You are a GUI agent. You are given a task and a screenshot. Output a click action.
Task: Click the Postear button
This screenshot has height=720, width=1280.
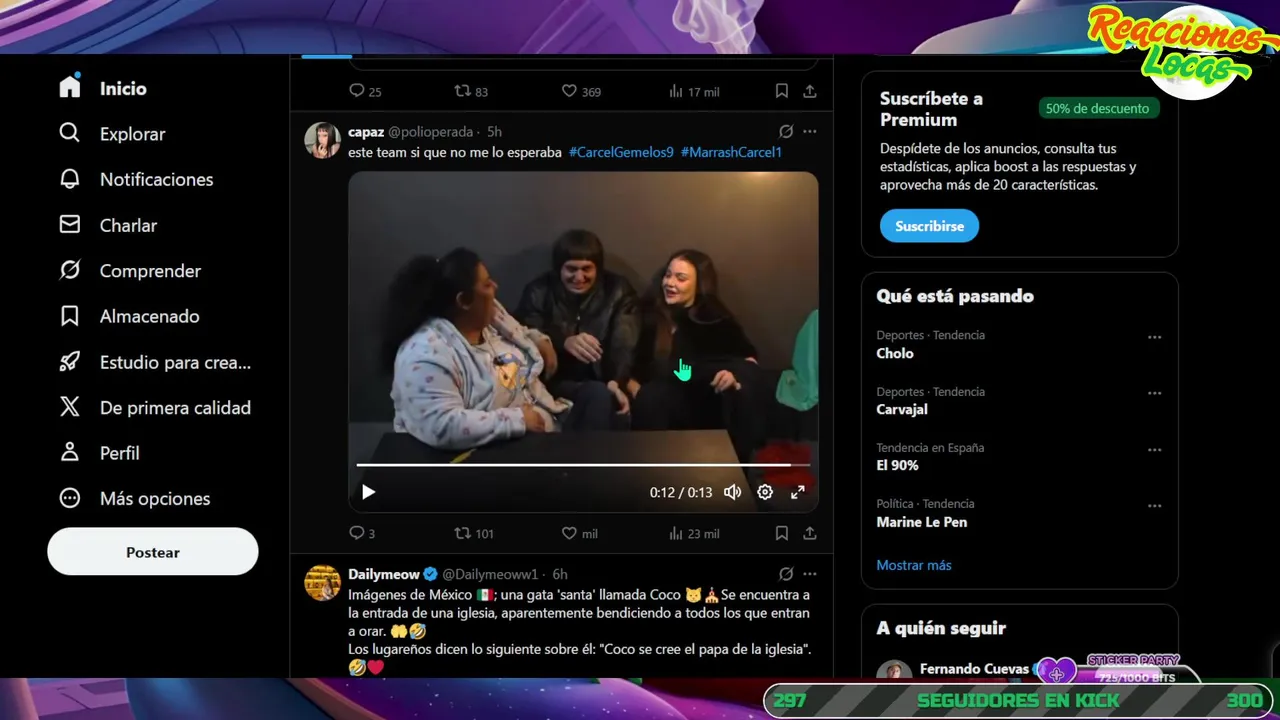pos(153,552)
